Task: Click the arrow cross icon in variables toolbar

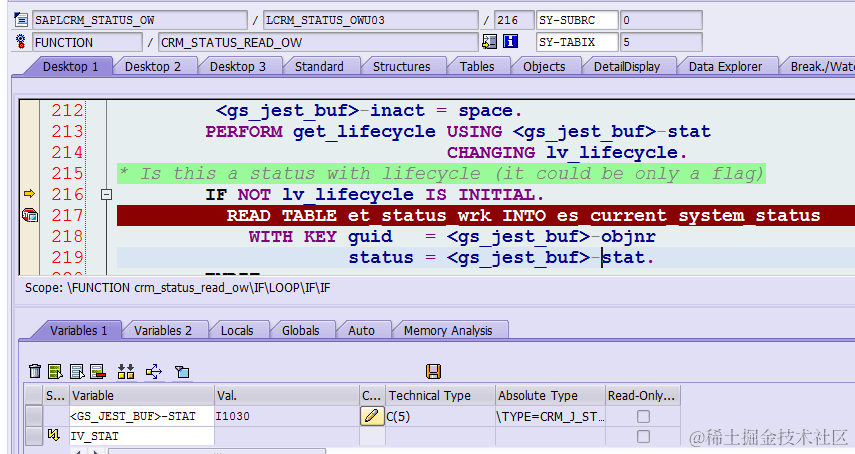Action: click(x=154, y=371)
